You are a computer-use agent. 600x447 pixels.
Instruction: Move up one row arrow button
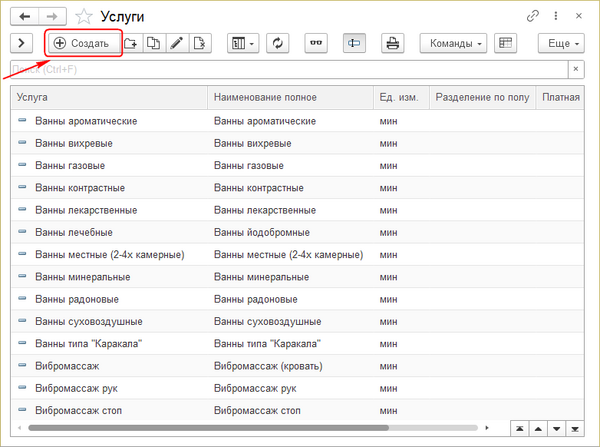(538, 429)
